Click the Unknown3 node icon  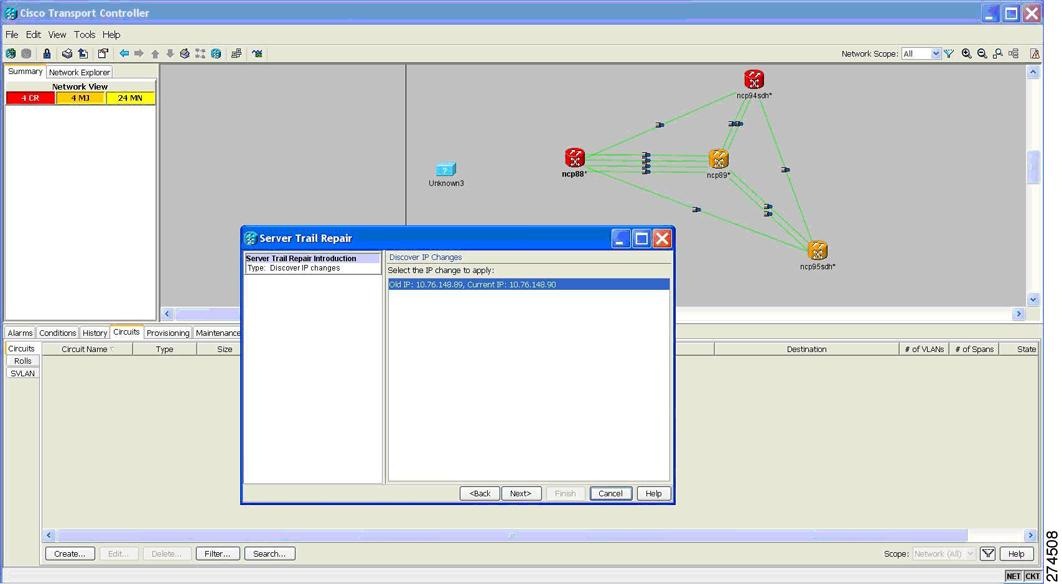pyautogui.click(x=446, y=169)
